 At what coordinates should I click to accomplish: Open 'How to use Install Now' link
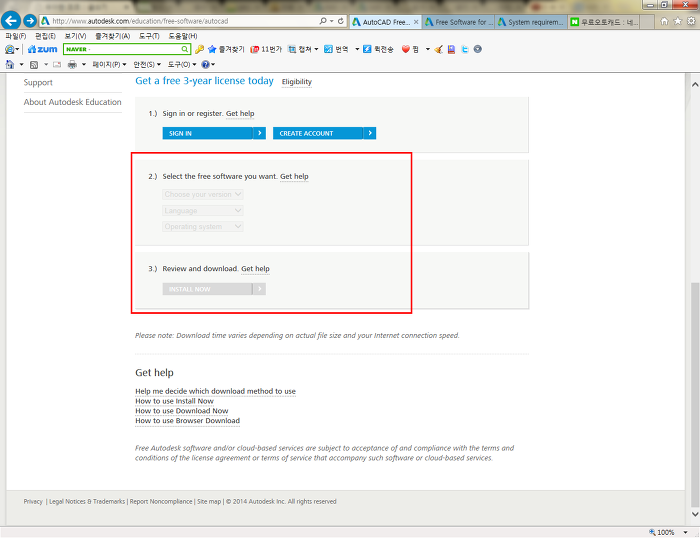tap(175, 401)
